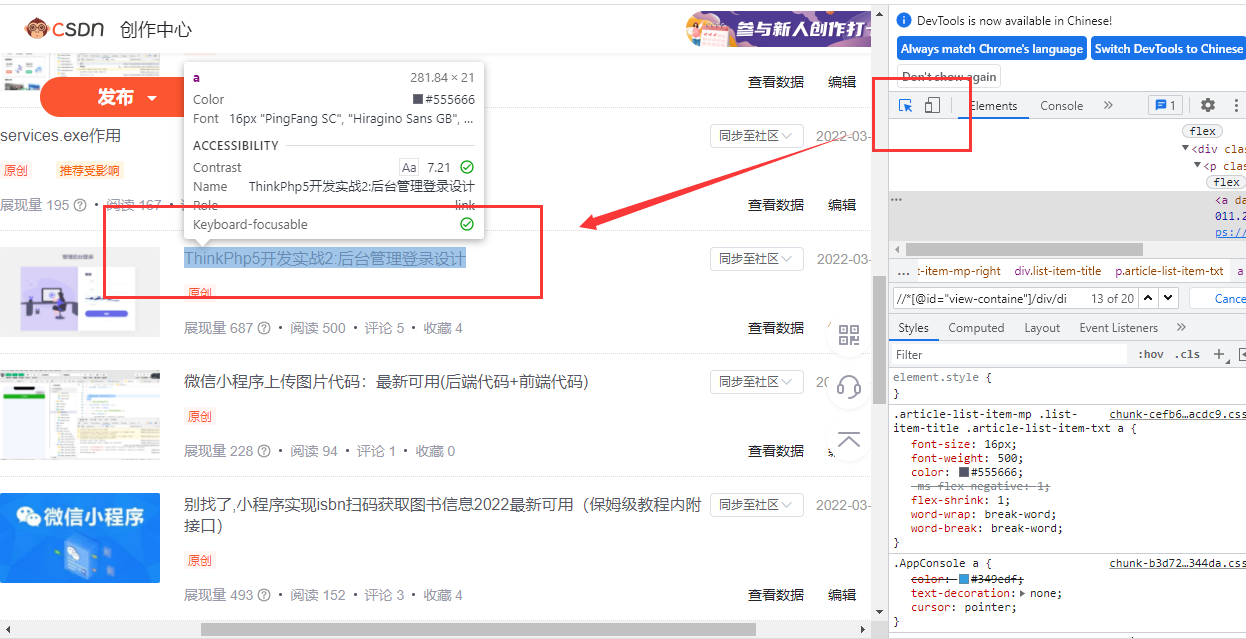Click Always match Chrome's language button

click(x=992, y=49)
